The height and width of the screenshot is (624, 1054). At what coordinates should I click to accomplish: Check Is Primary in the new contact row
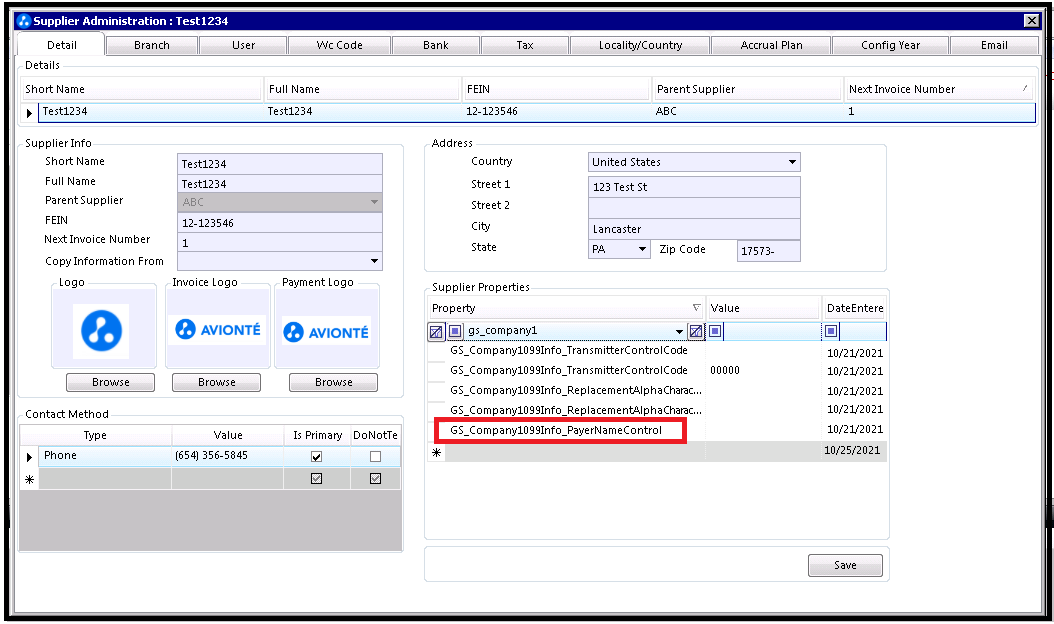(317, 479)
